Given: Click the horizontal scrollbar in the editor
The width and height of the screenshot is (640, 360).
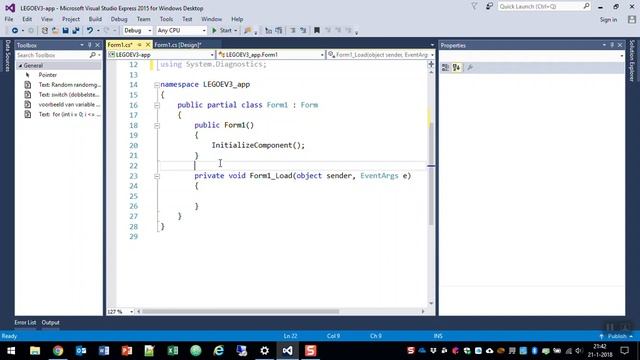Looking at the screenshot, I should pos(240,311).
